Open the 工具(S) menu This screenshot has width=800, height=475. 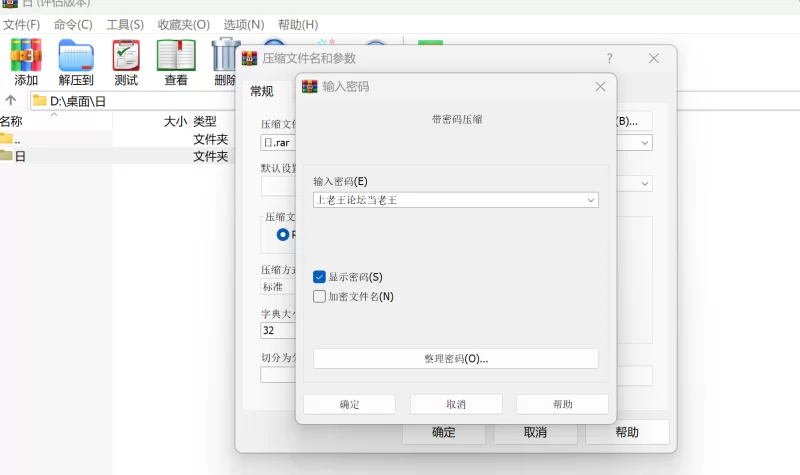coord(125,24)
